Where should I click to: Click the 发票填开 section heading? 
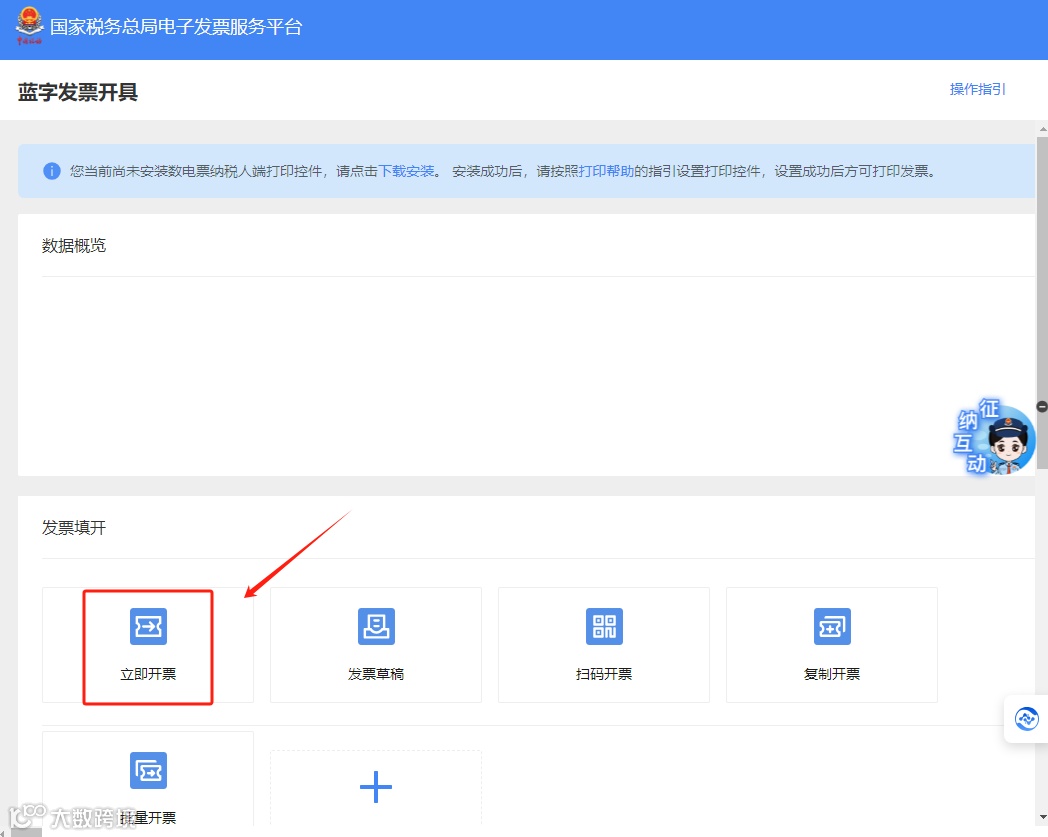[x=74, y=528]
